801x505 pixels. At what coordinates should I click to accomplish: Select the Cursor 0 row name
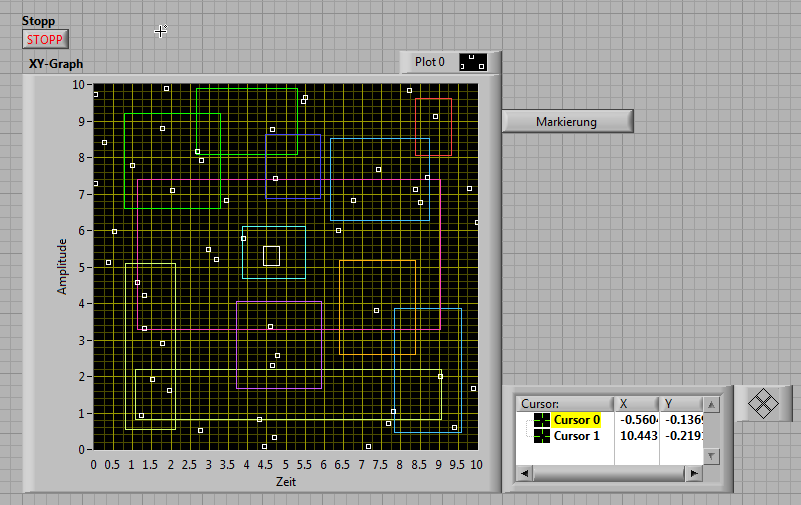(577, 420)
